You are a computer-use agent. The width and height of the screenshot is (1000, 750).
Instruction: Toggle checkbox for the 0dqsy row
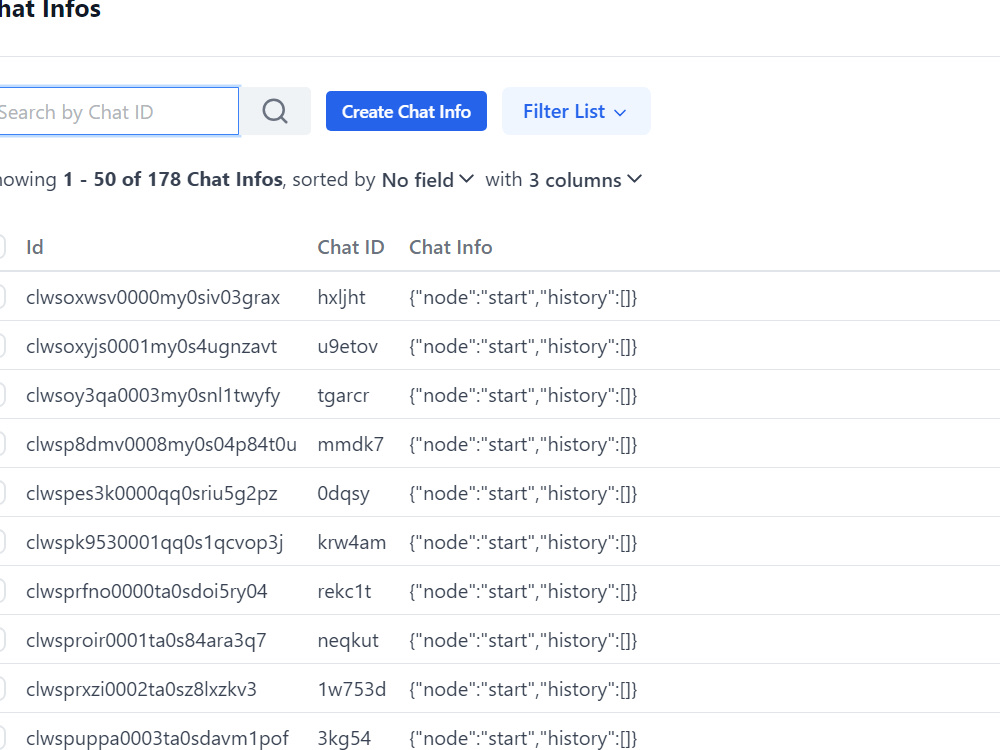(x=1, y=493)
